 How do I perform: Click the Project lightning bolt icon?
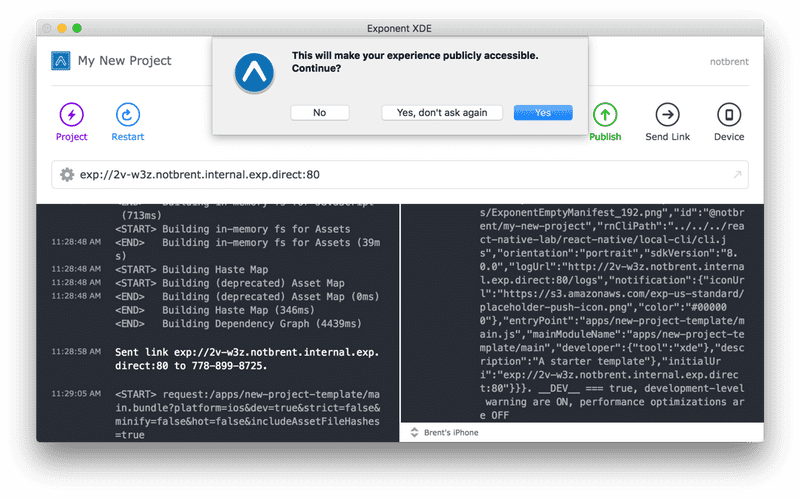(71, 114)
